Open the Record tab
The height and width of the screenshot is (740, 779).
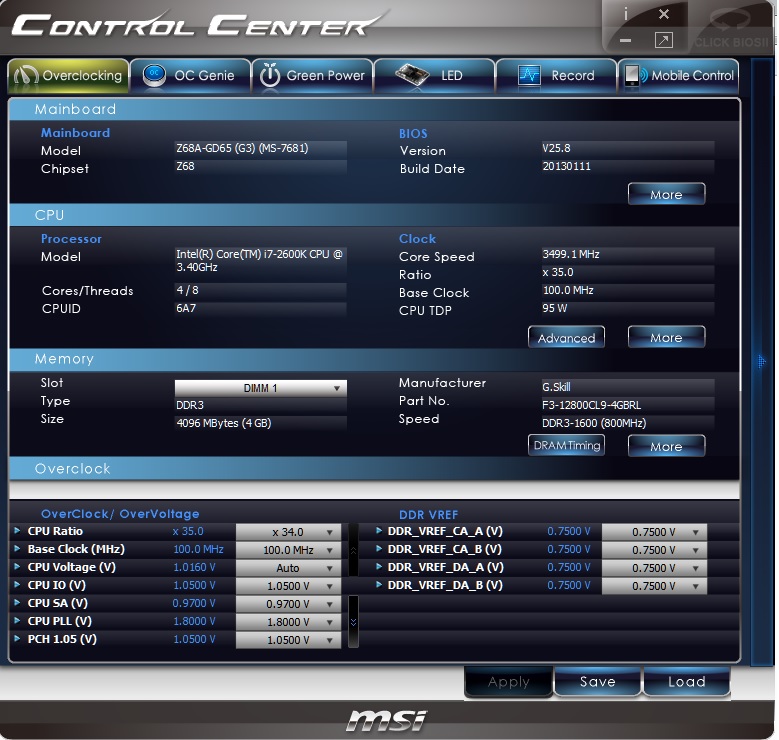(556, 76)
